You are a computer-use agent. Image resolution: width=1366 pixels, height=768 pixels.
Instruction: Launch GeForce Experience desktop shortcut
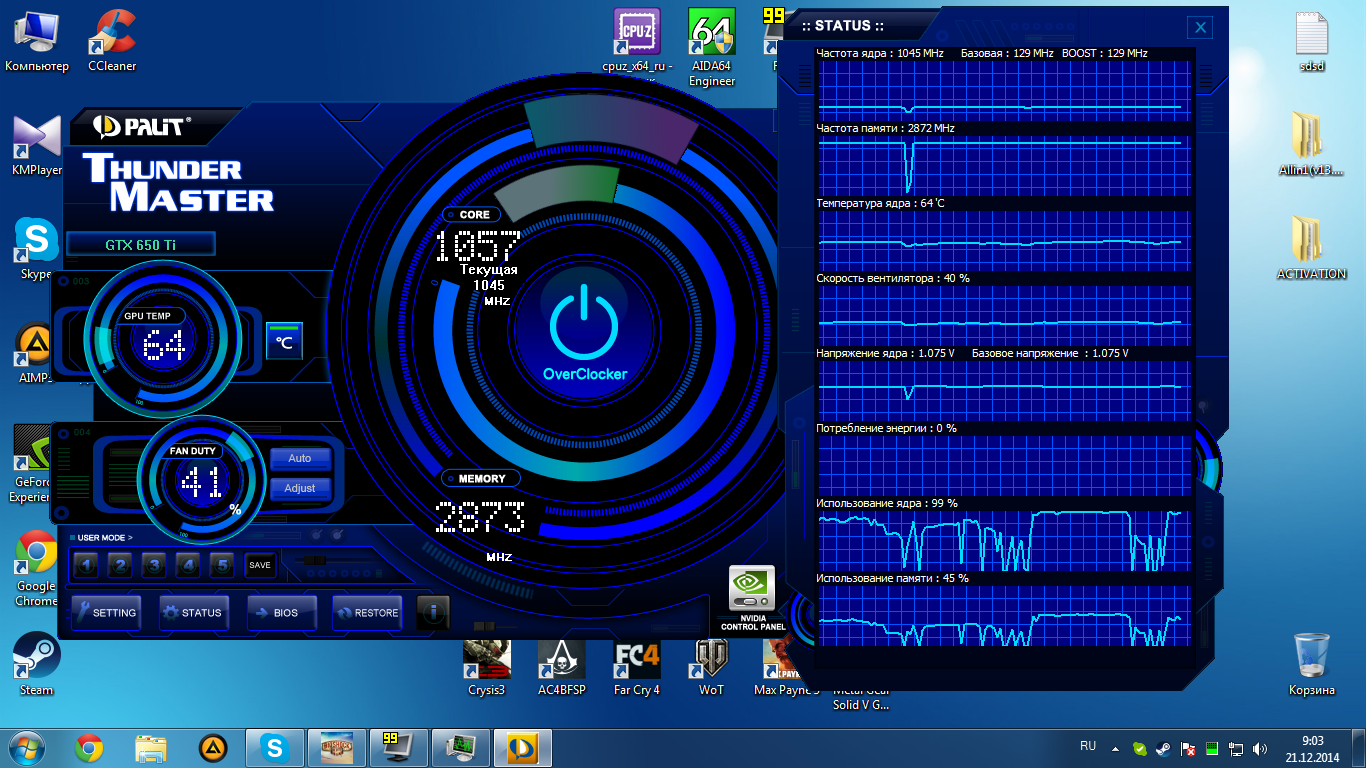pos(32,464)
